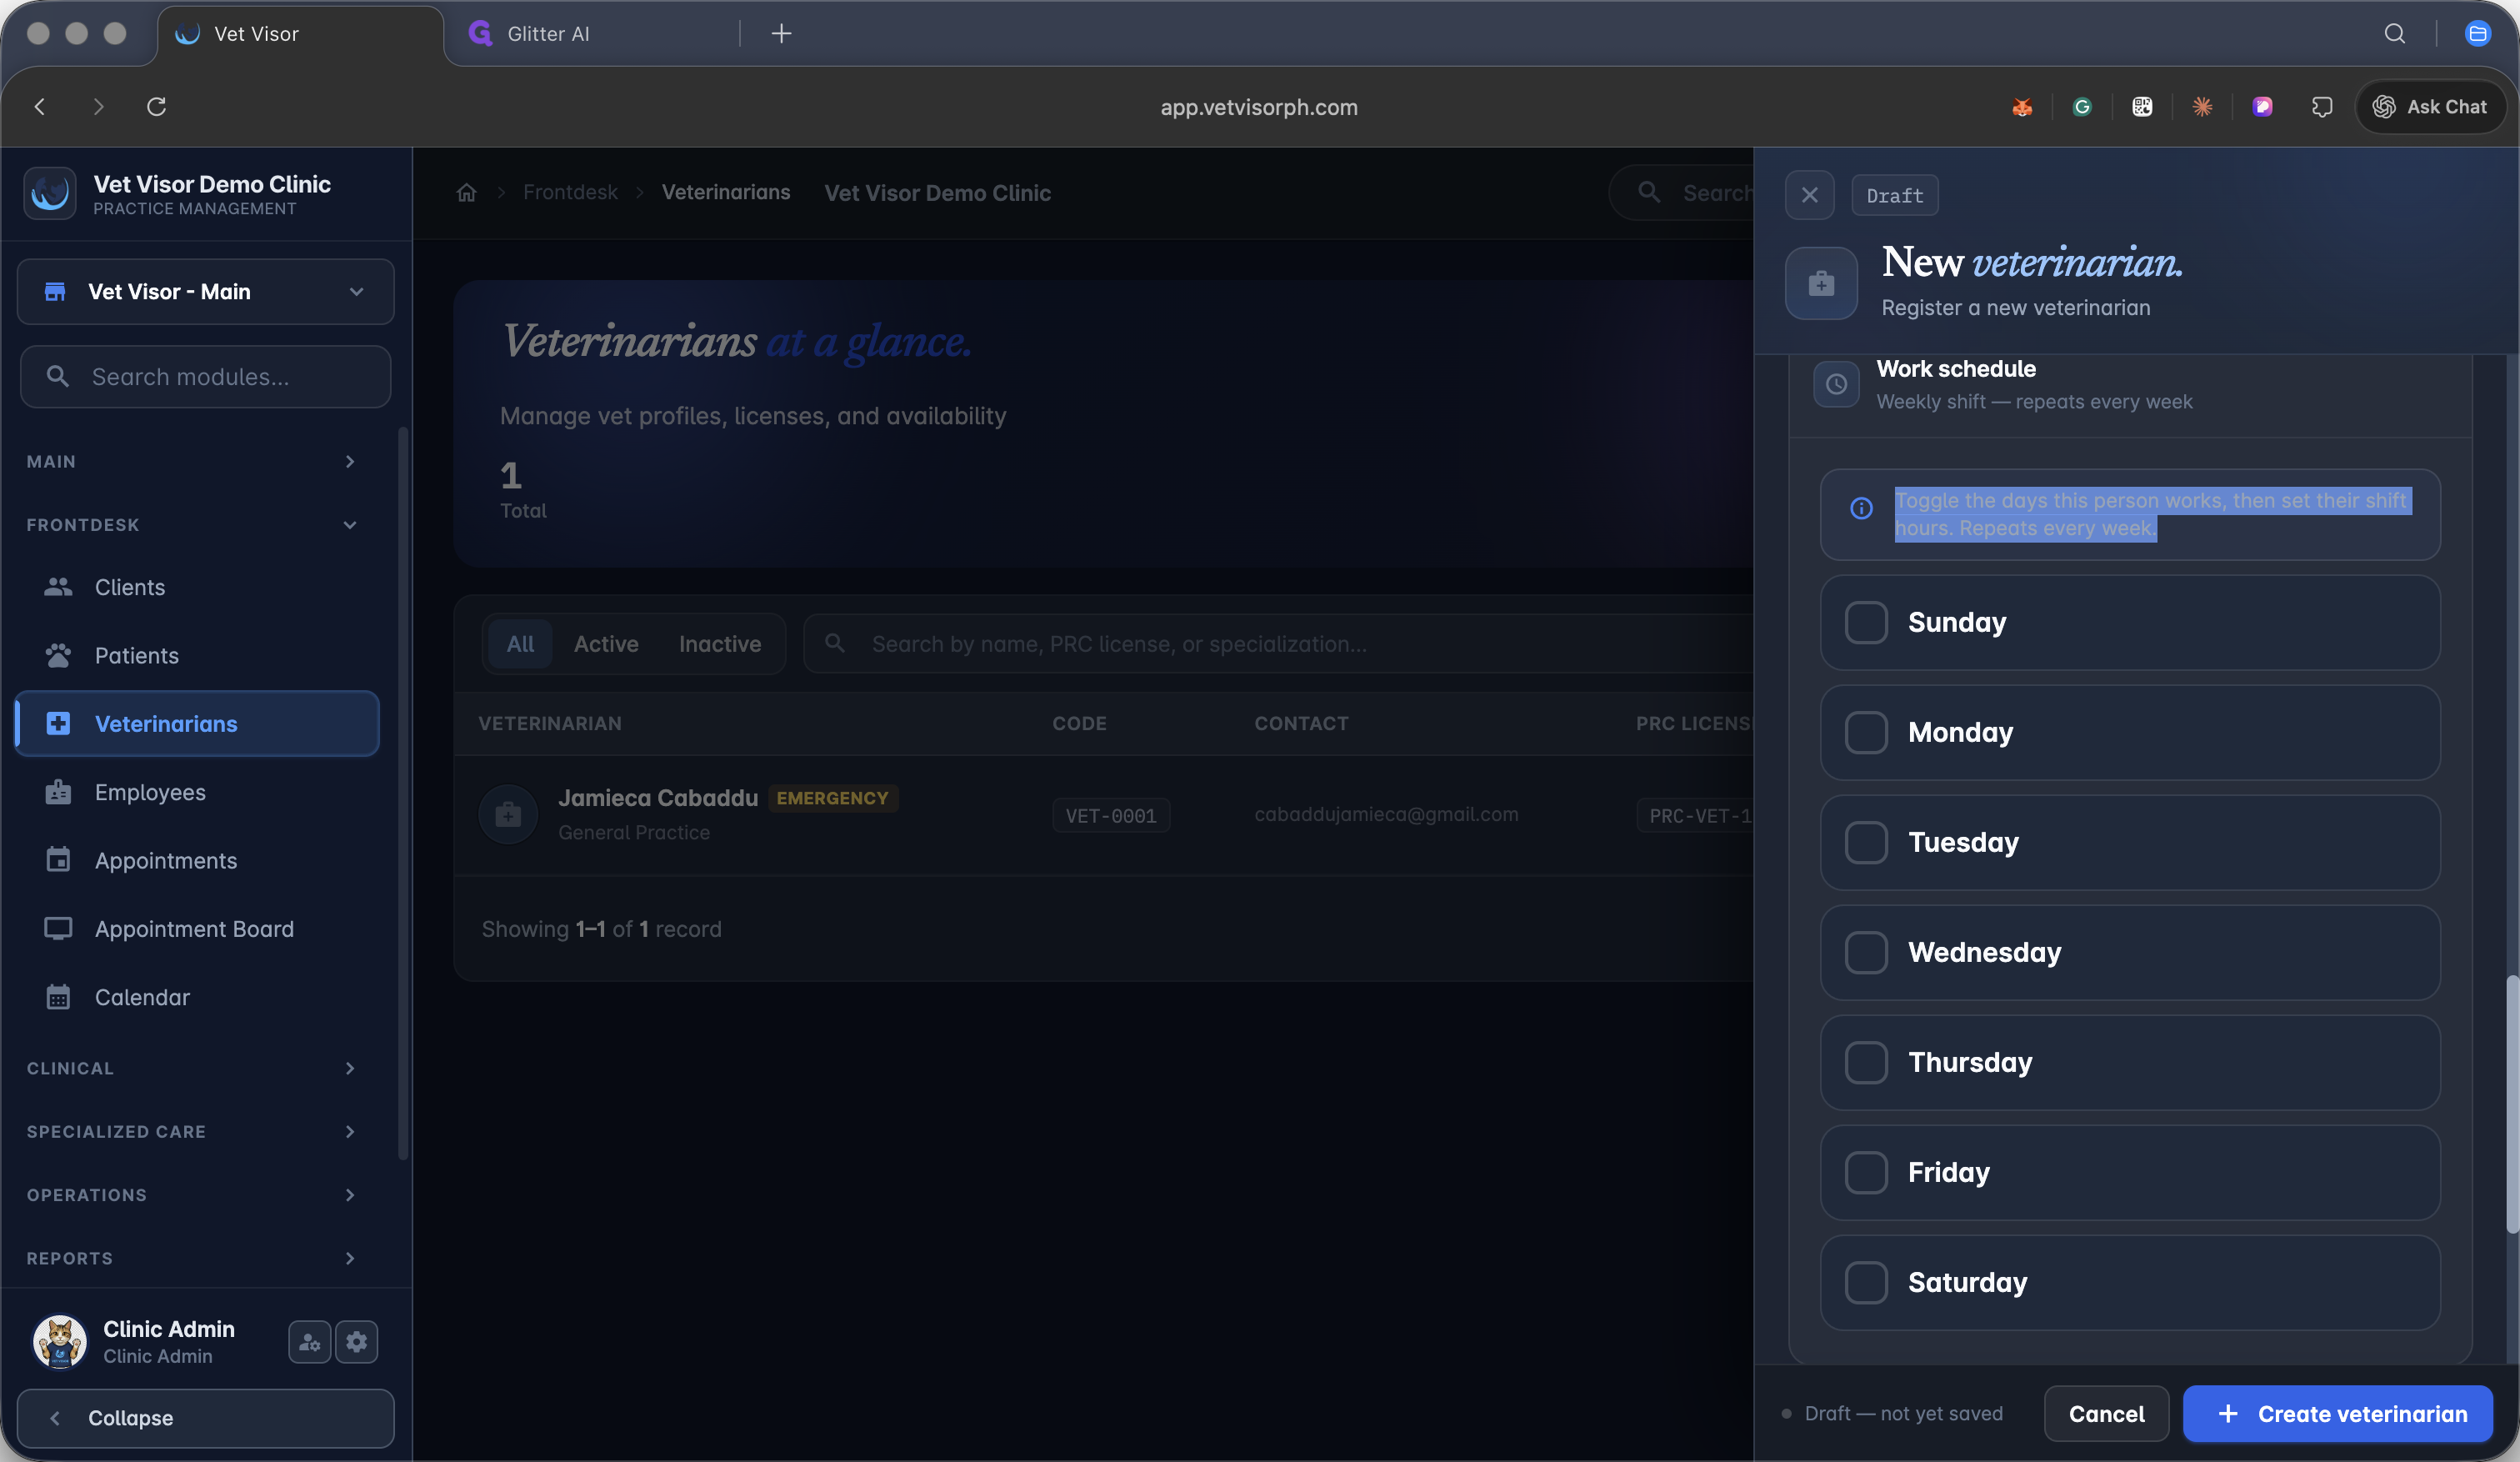Select the All filter tab
The image size is (2520, 1462).
pos(520,644)
